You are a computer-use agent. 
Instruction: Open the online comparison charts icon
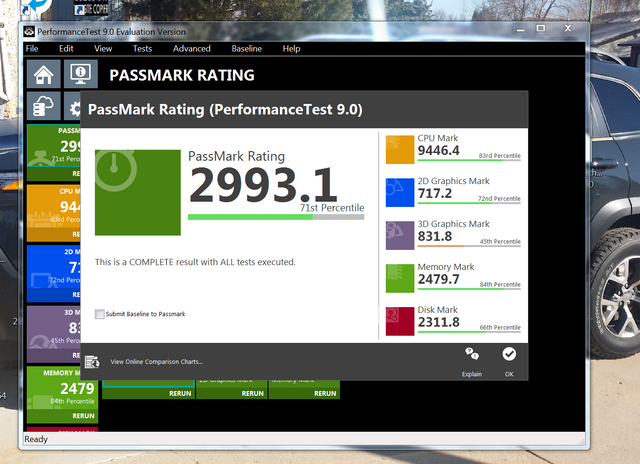(92, 362)
